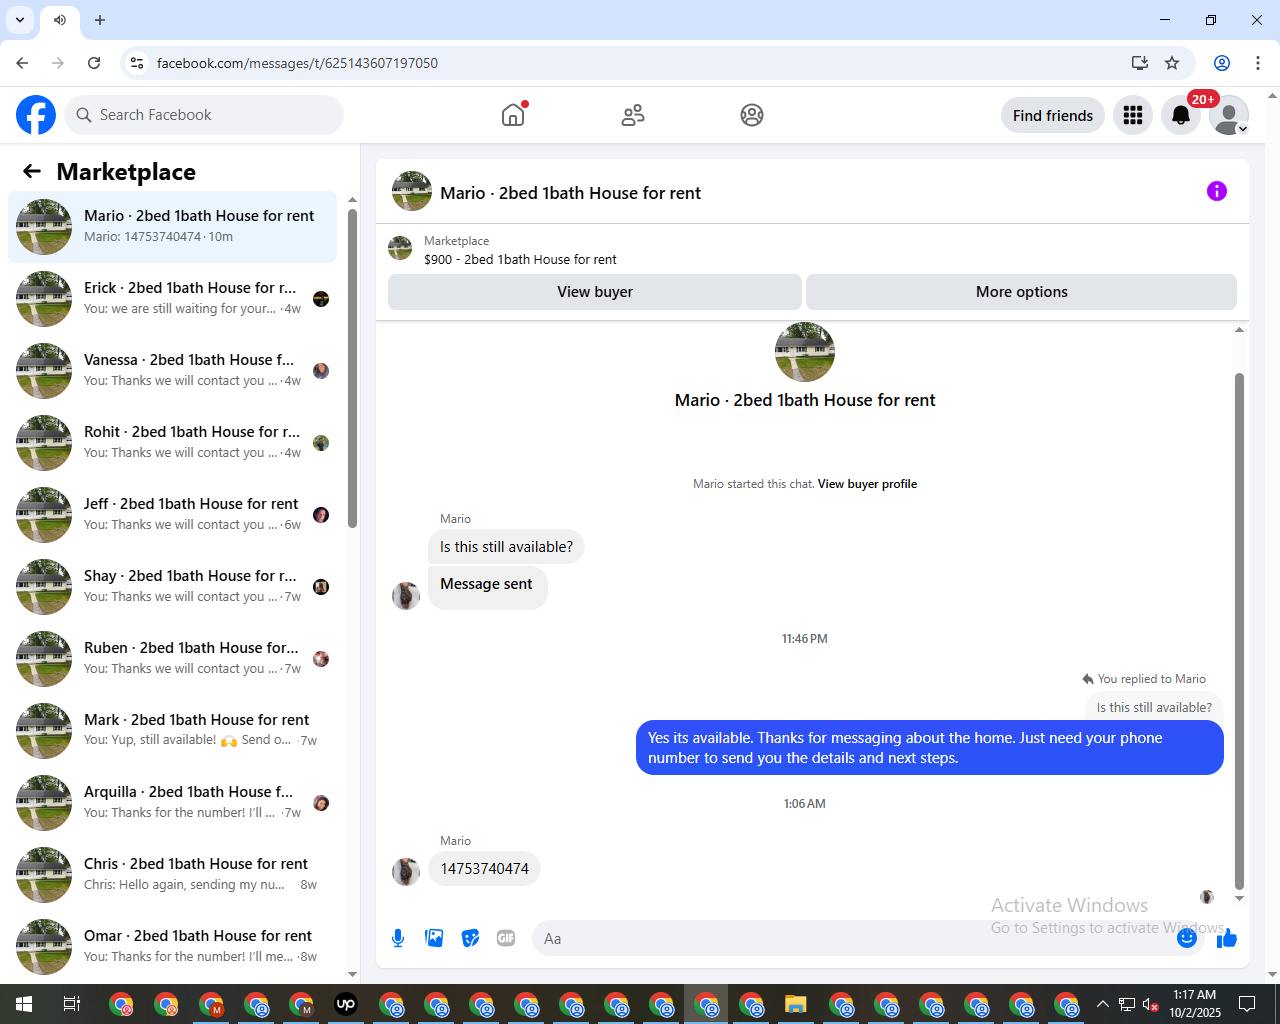The width and height of the screenshot is (1280, 1024).
Task: Click the 'Message sent' bubble
Action: [487, 587]
